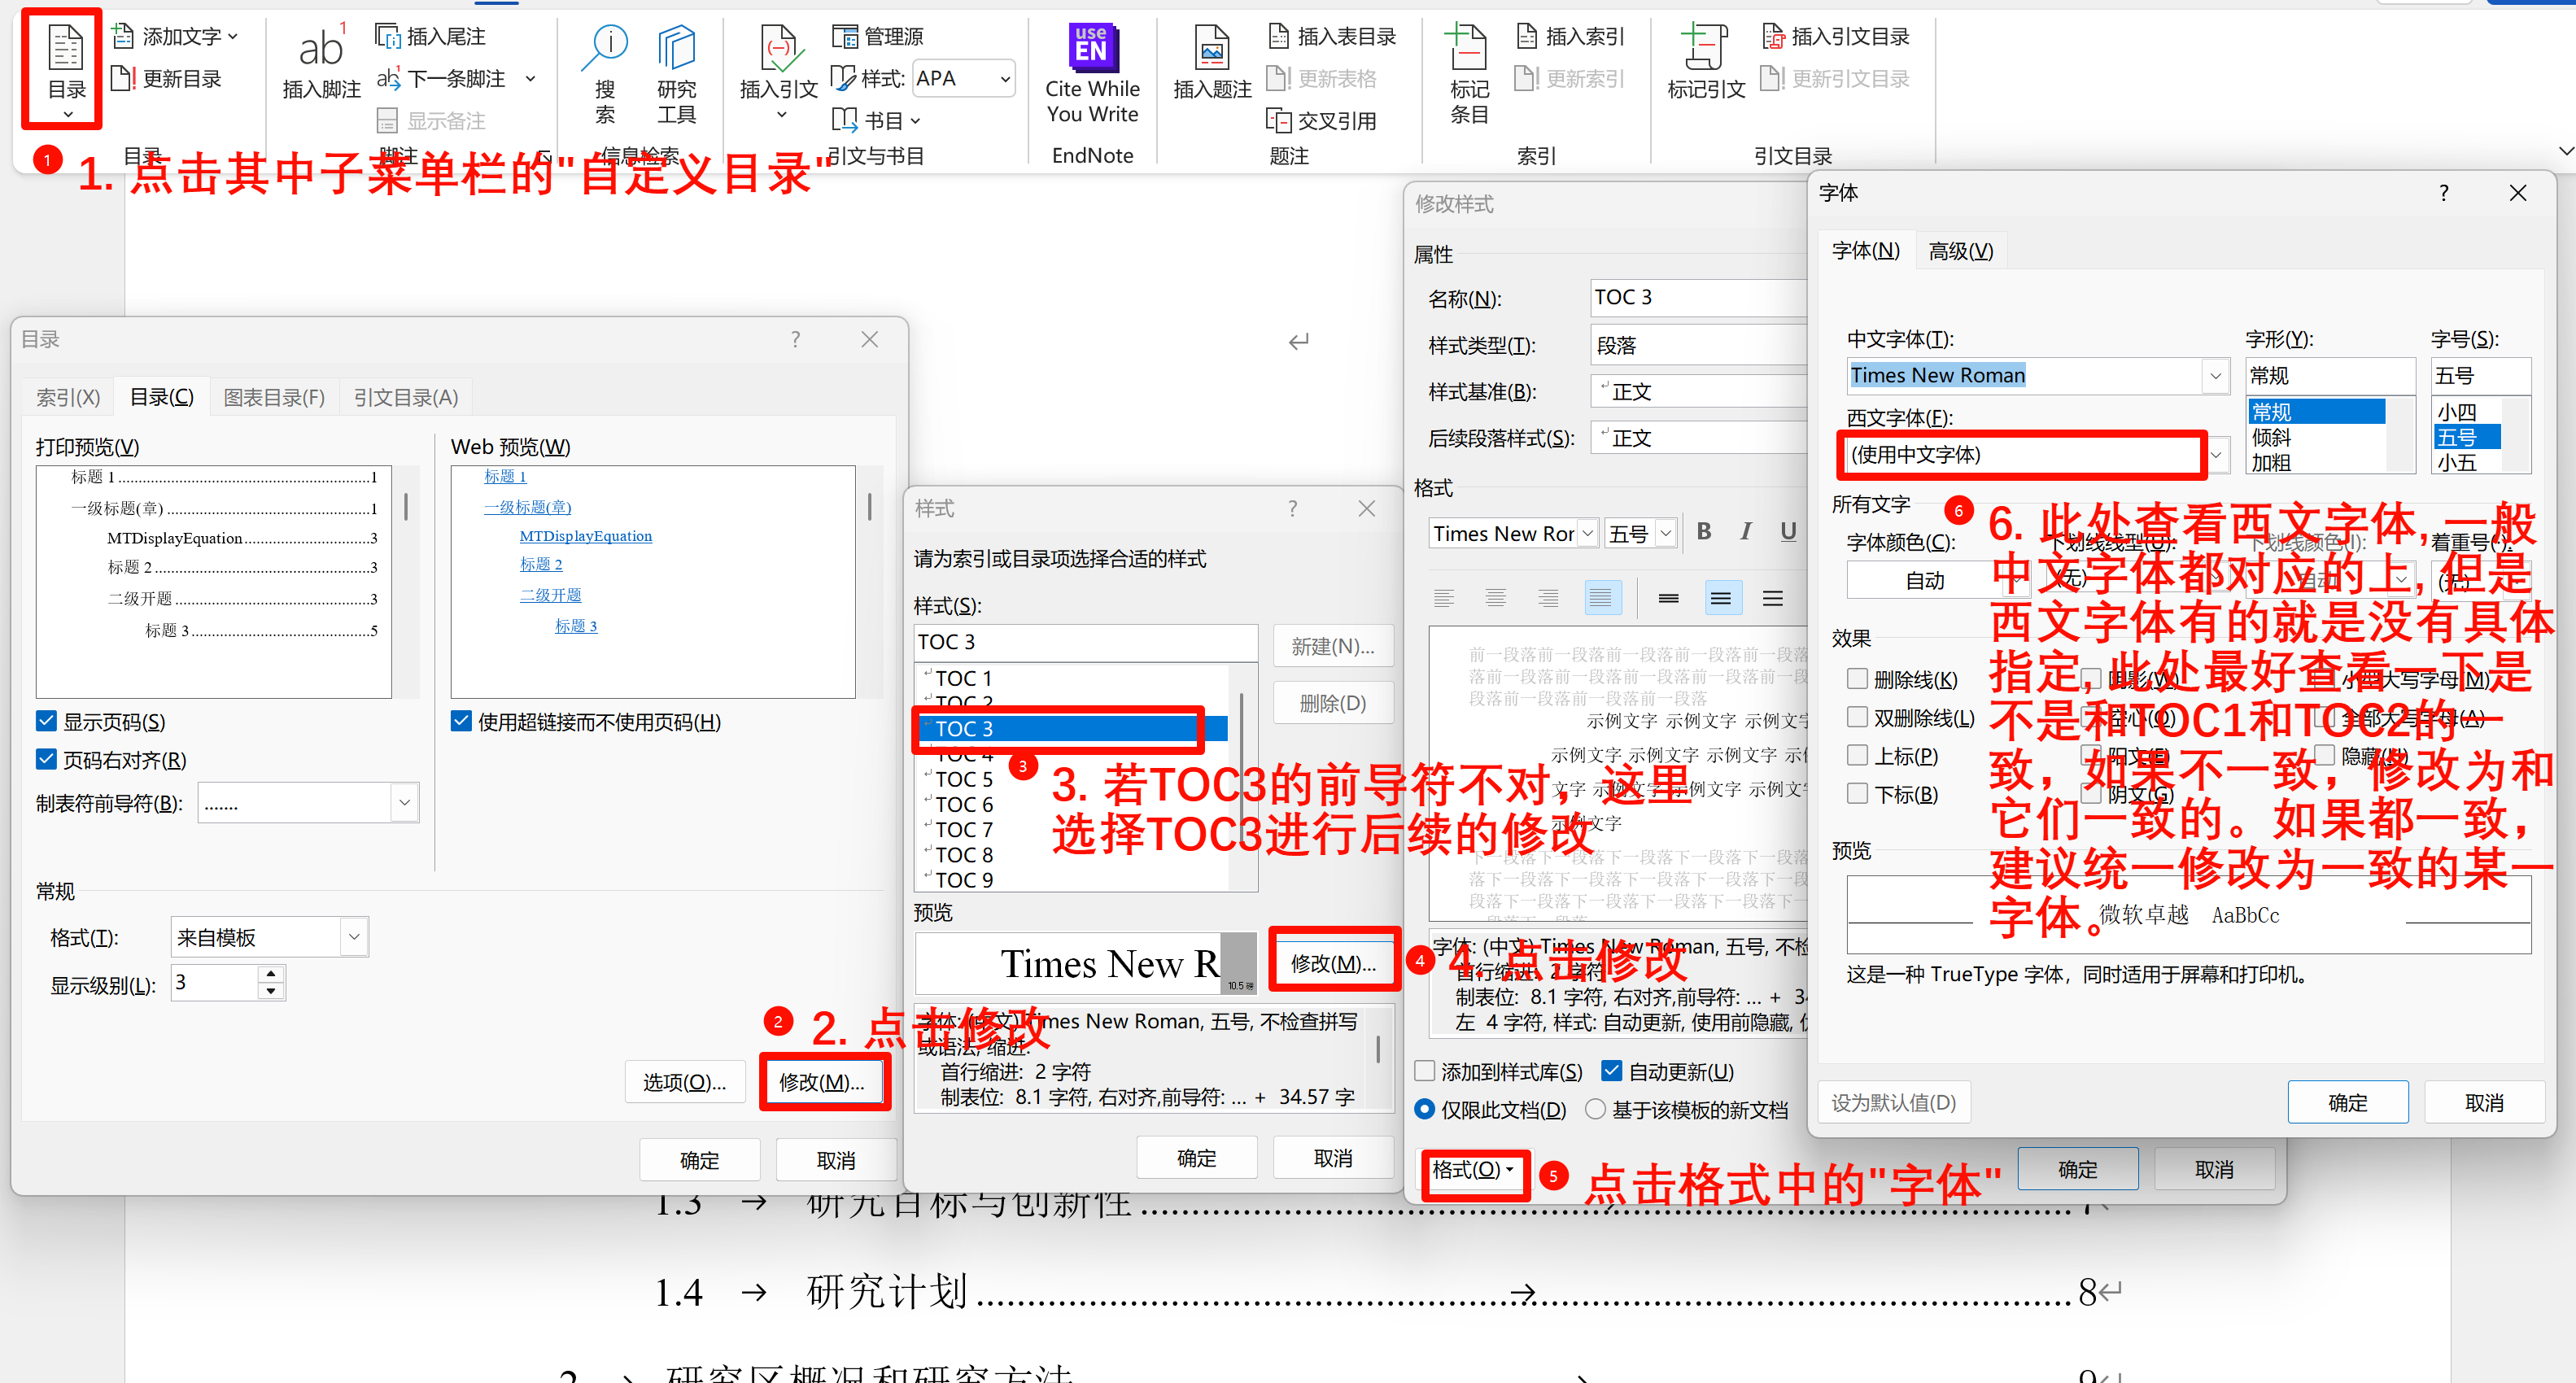
Task: Expand the 制表符前导符 dropdown
Action: (x=404, y=802)
